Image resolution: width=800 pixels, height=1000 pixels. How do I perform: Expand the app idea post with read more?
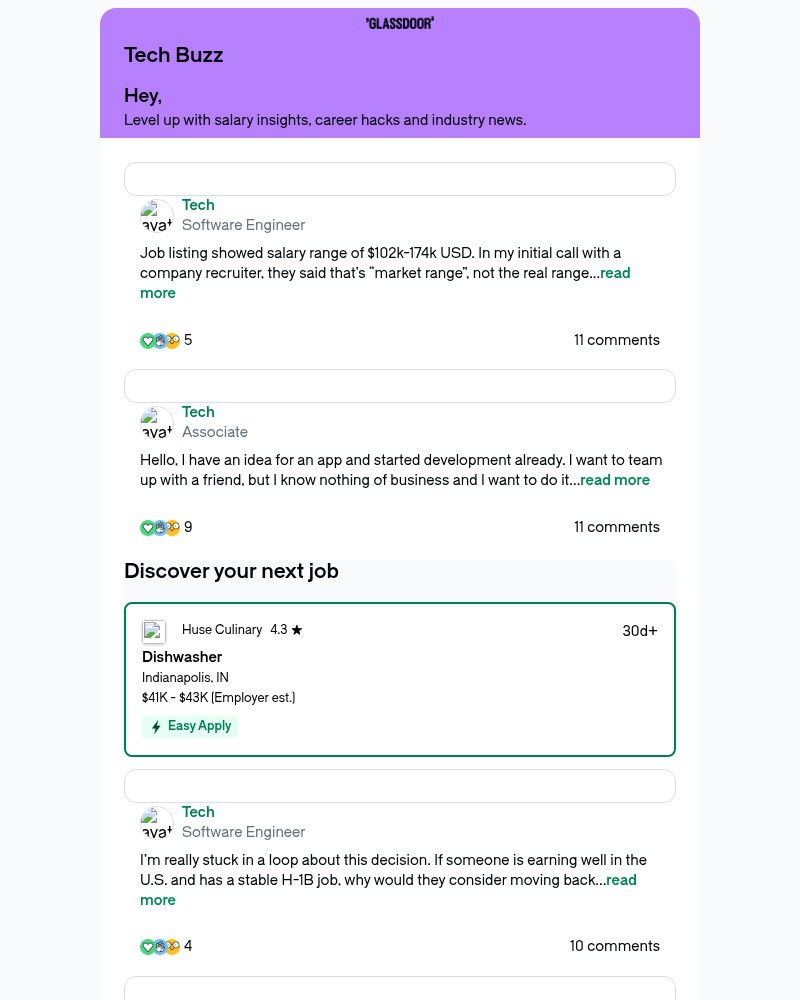click(615, 480)
